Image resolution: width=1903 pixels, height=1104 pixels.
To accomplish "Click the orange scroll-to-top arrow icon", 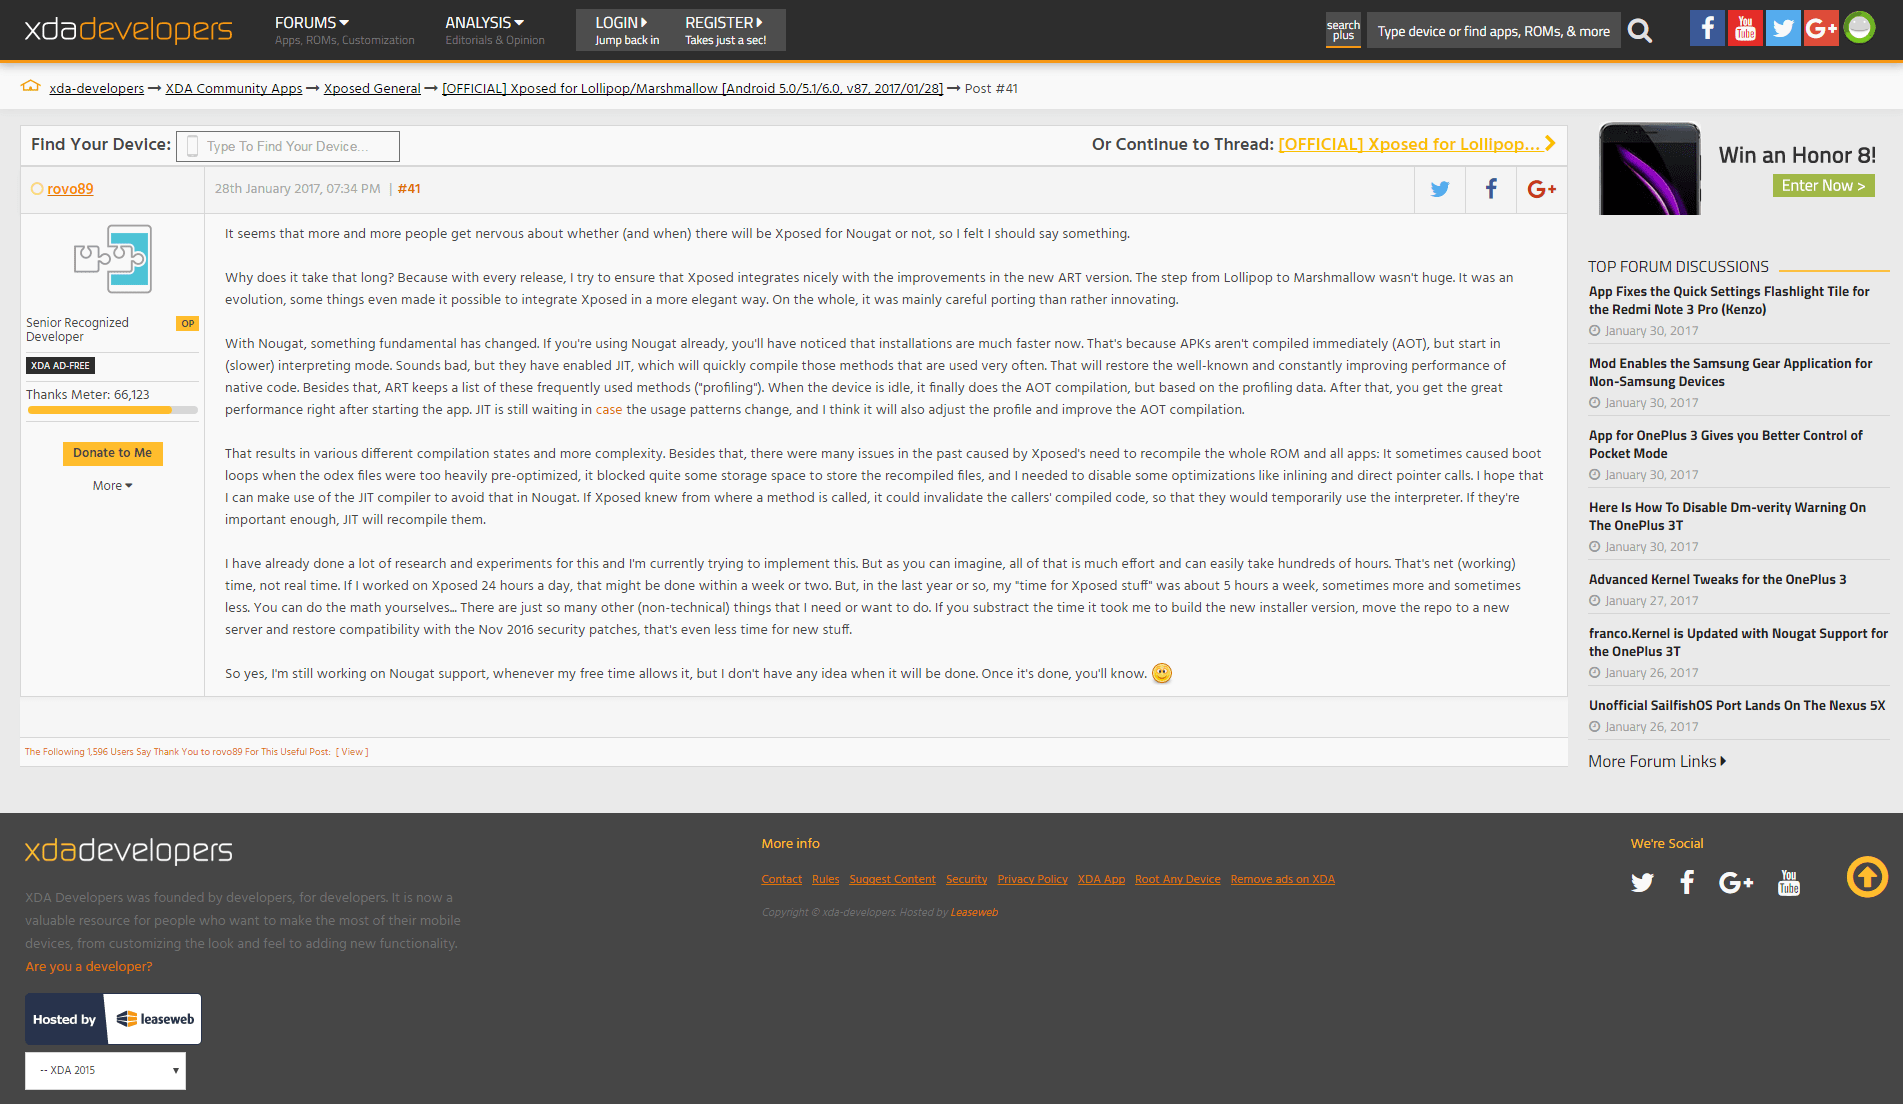I will pos(1867,877).
